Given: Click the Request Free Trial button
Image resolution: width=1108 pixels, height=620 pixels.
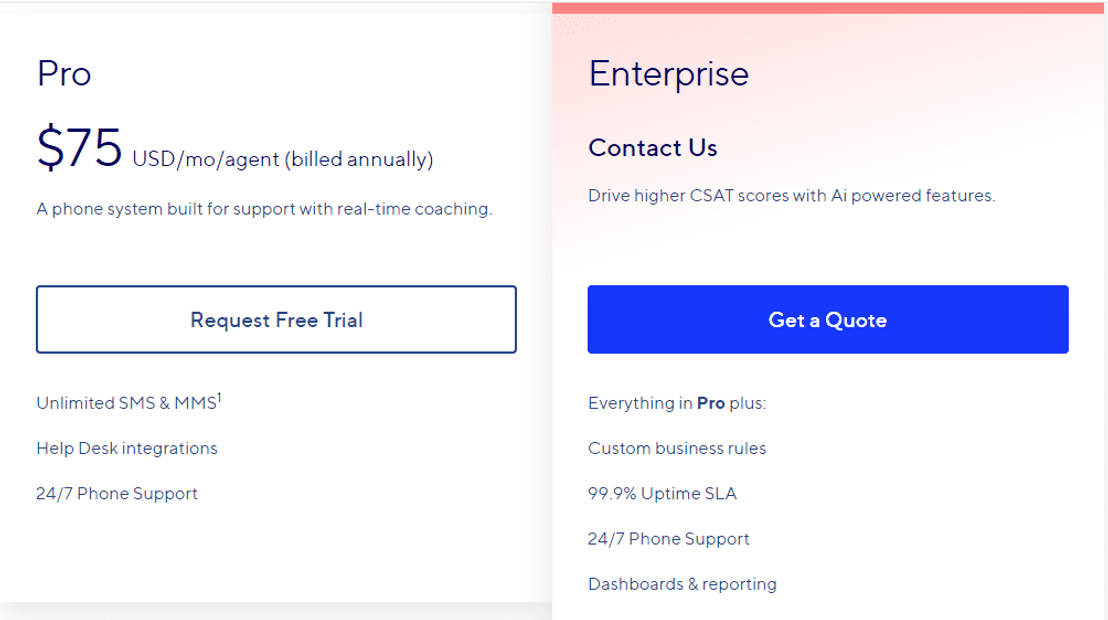Looking at the screenshot, I should [276, 319].
